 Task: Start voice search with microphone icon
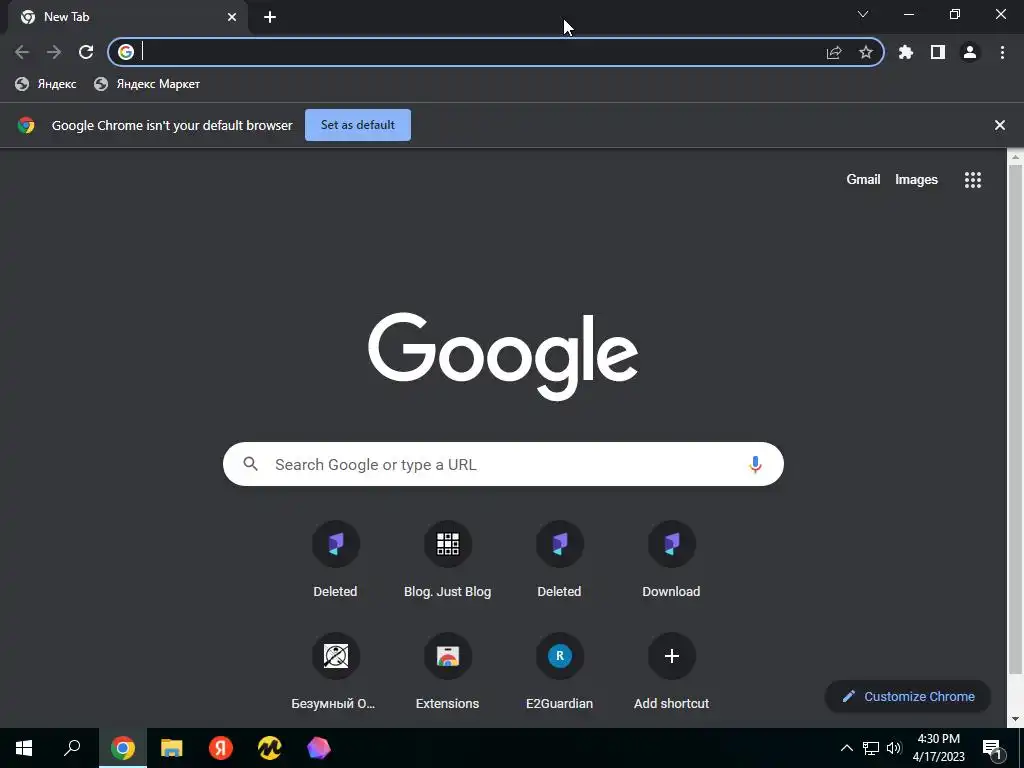click(756, 464)
